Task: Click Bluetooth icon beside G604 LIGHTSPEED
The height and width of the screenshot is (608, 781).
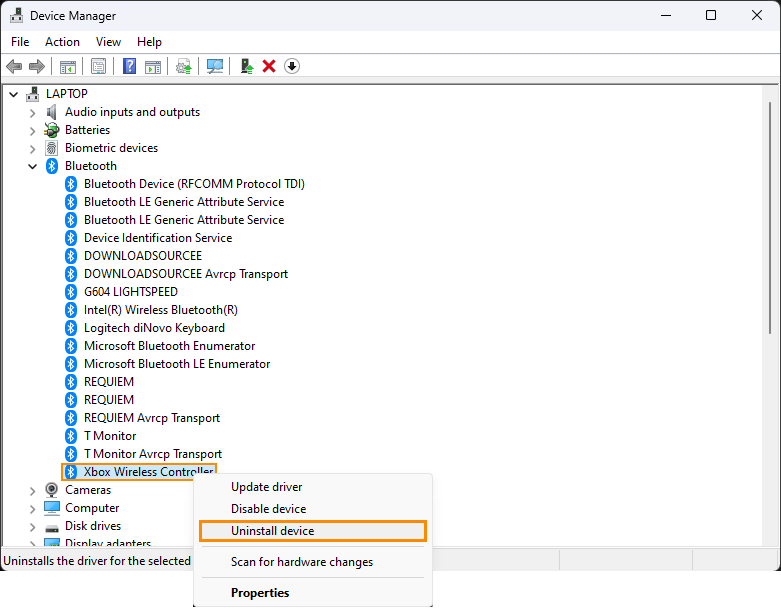Action: (71, 292)
